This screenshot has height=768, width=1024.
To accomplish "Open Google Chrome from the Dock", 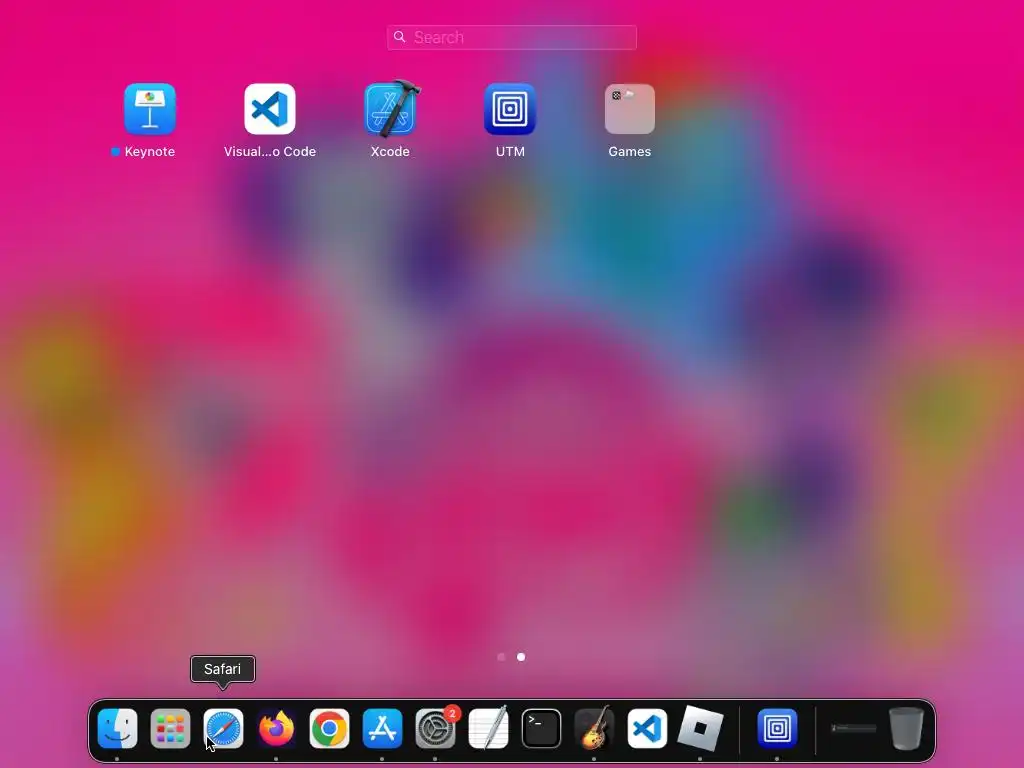I will 329,728.
